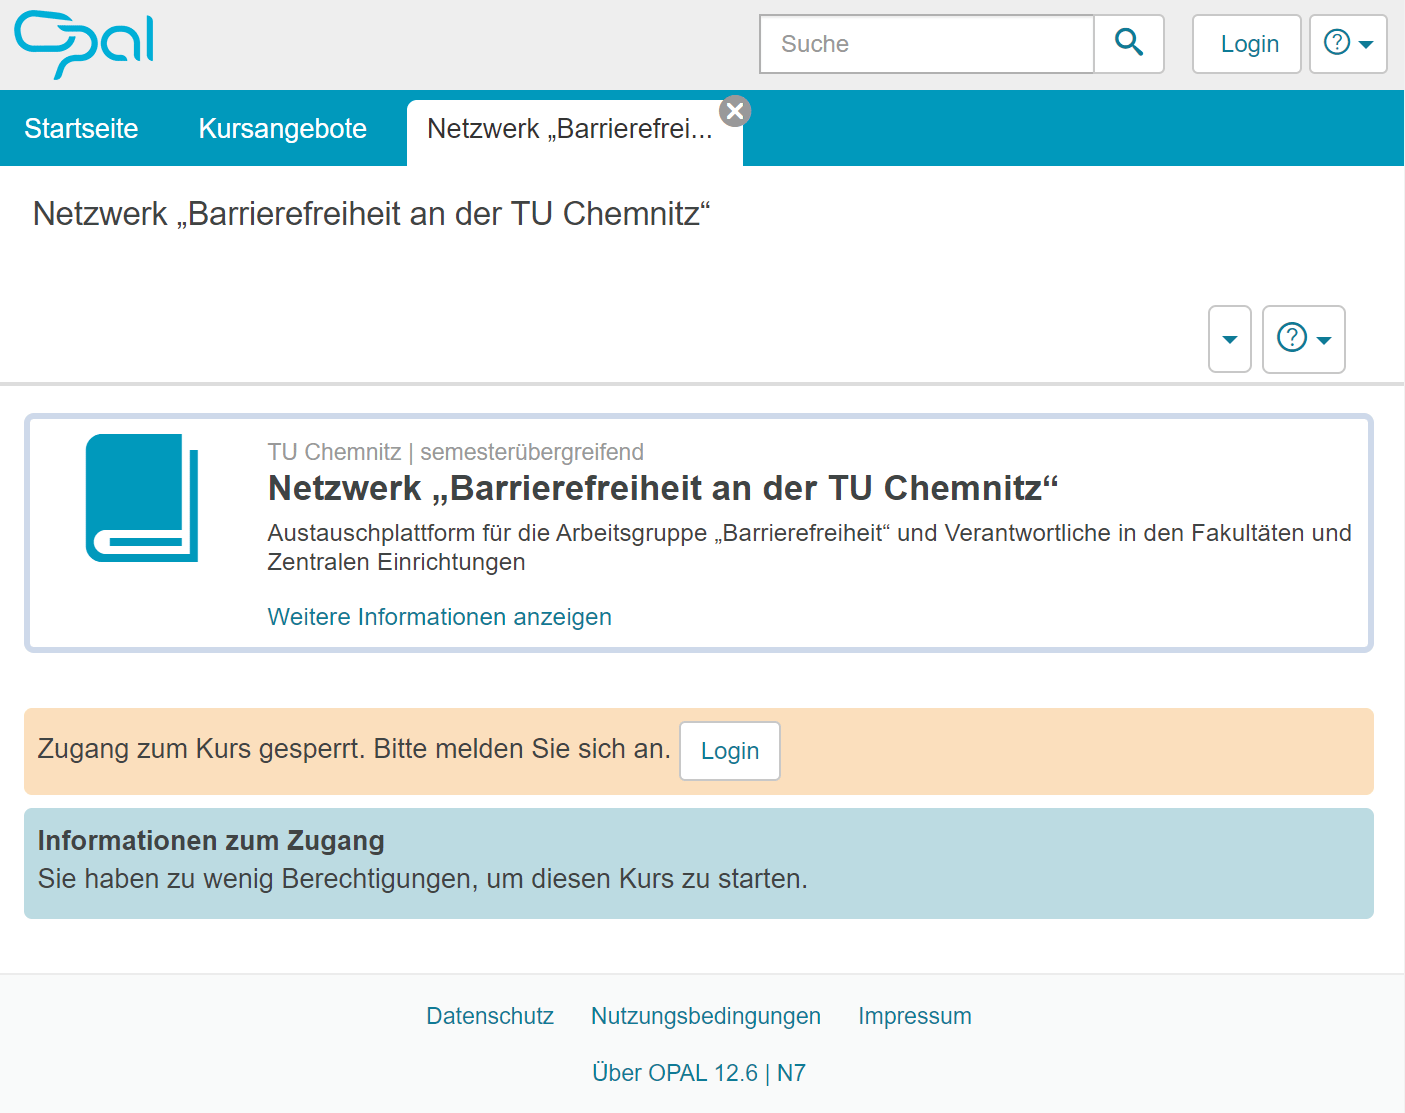Screen dimensions: 1405x1113
Task: Select the Netzwerk „Barrierefrei... tab
Action: click(x=570, y=129)
